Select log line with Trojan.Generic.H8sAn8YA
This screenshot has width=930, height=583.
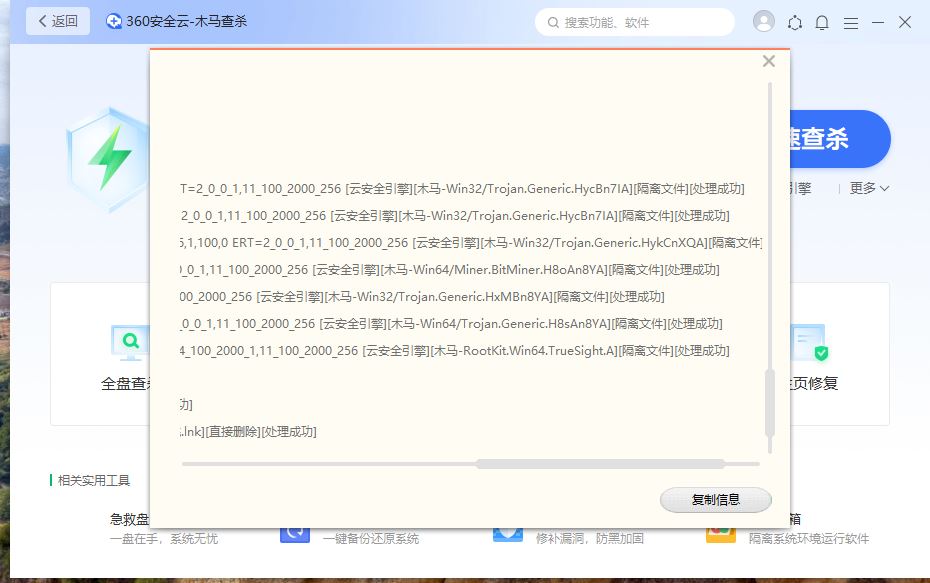click(x=451, y=324)
